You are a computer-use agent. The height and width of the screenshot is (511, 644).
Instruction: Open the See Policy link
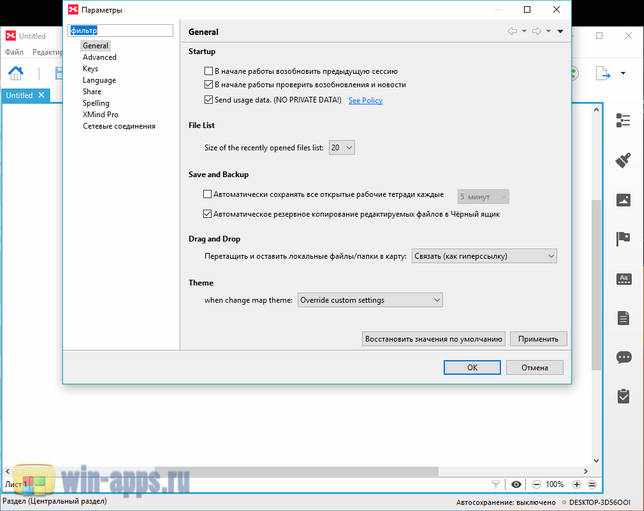point(366,100)
